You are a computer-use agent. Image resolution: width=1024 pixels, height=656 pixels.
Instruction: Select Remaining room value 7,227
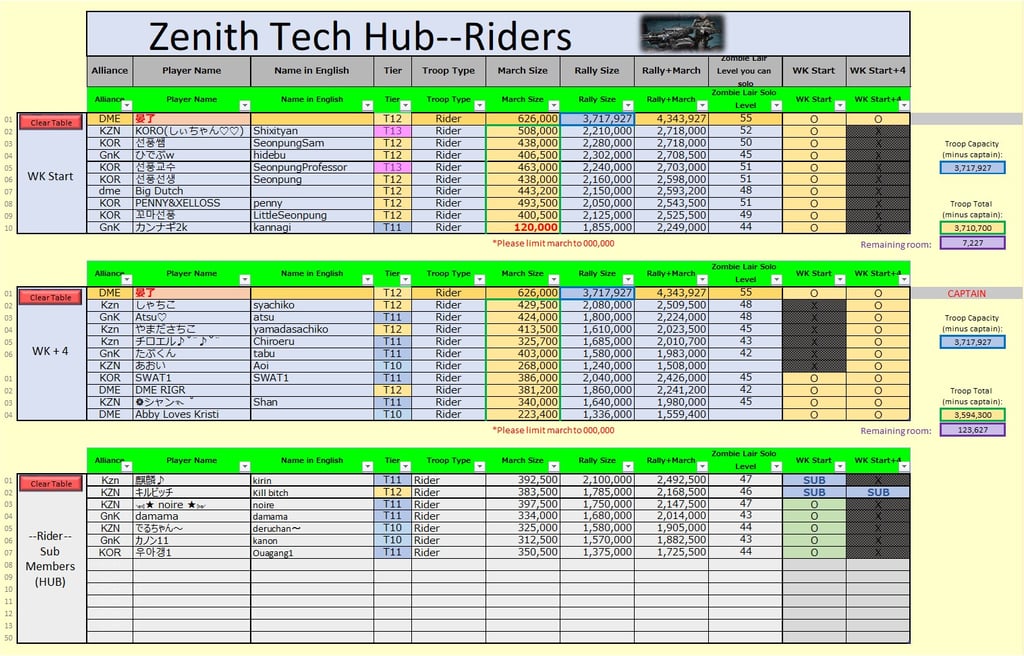(972, 243)
